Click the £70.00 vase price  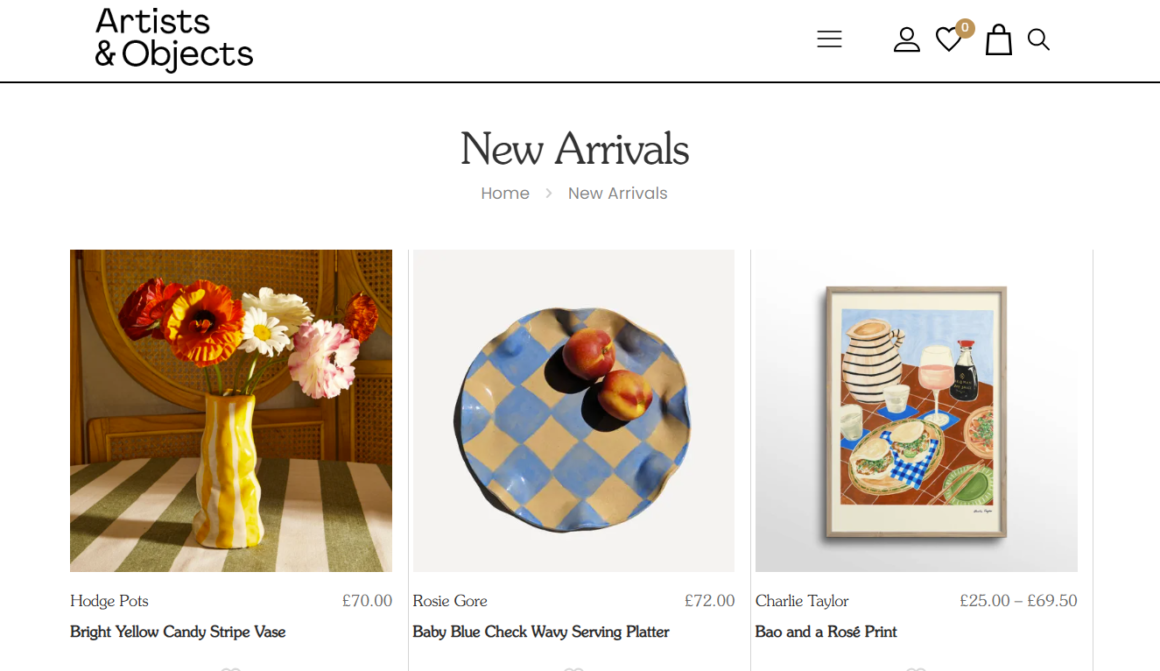[x=367, y=601]
